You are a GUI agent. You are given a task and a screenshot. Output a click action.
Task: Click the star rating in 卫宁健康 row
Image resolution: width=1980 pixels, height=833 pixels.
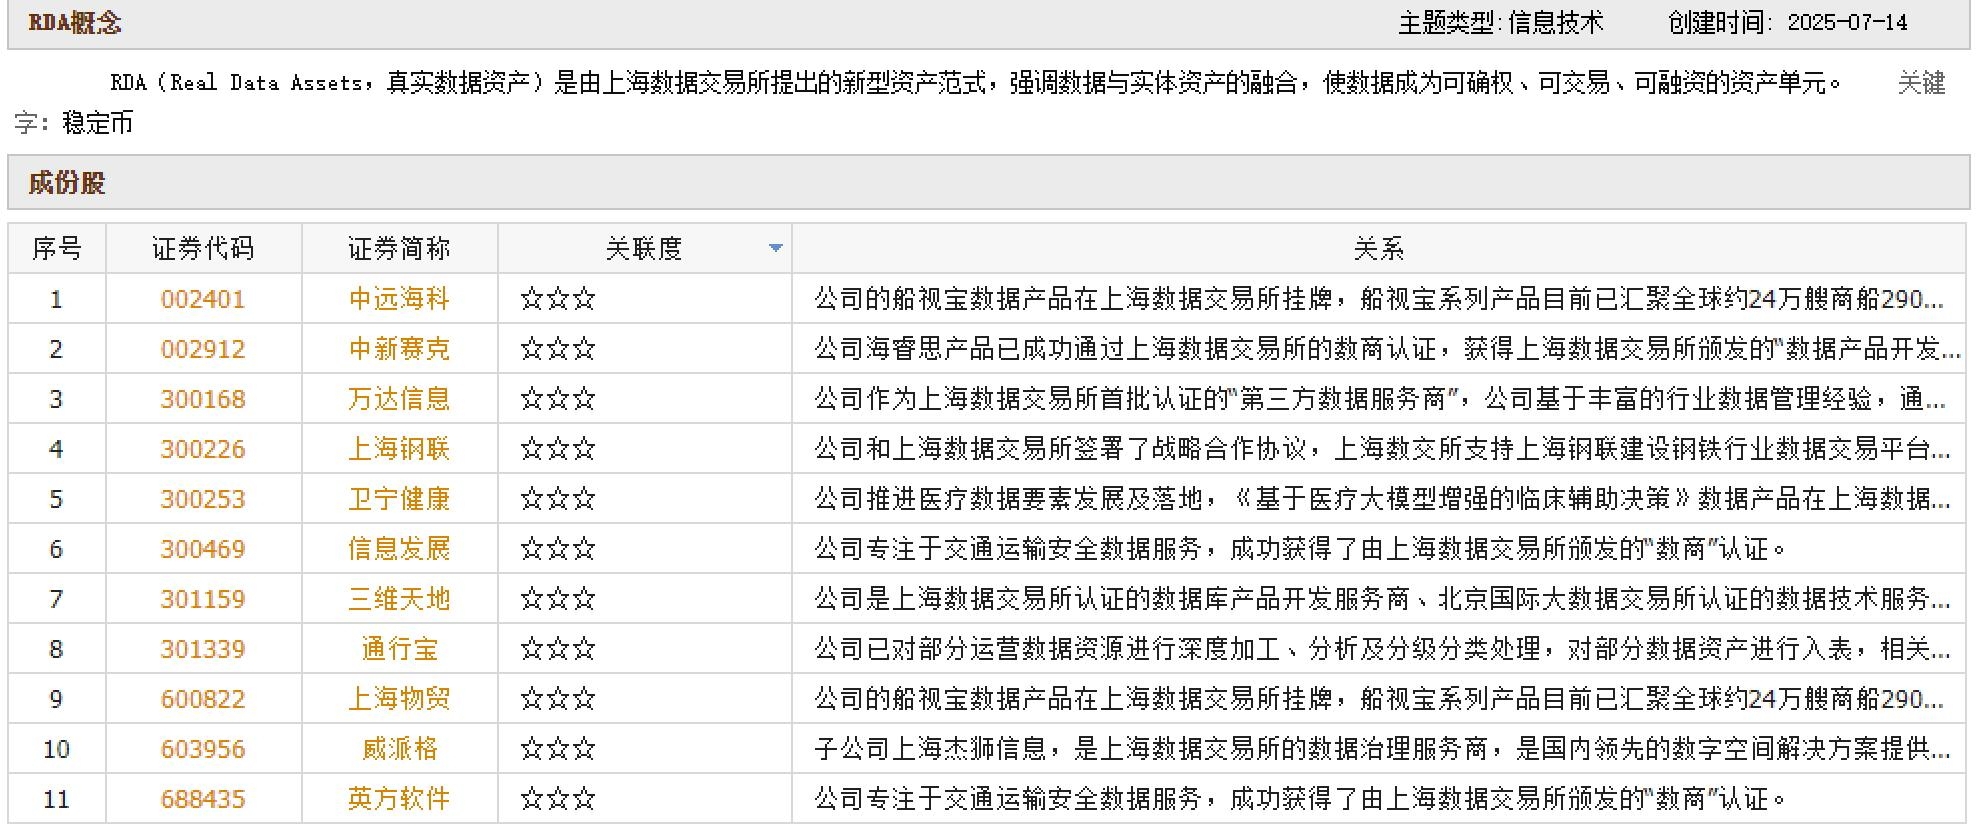(x=558, y=499)
